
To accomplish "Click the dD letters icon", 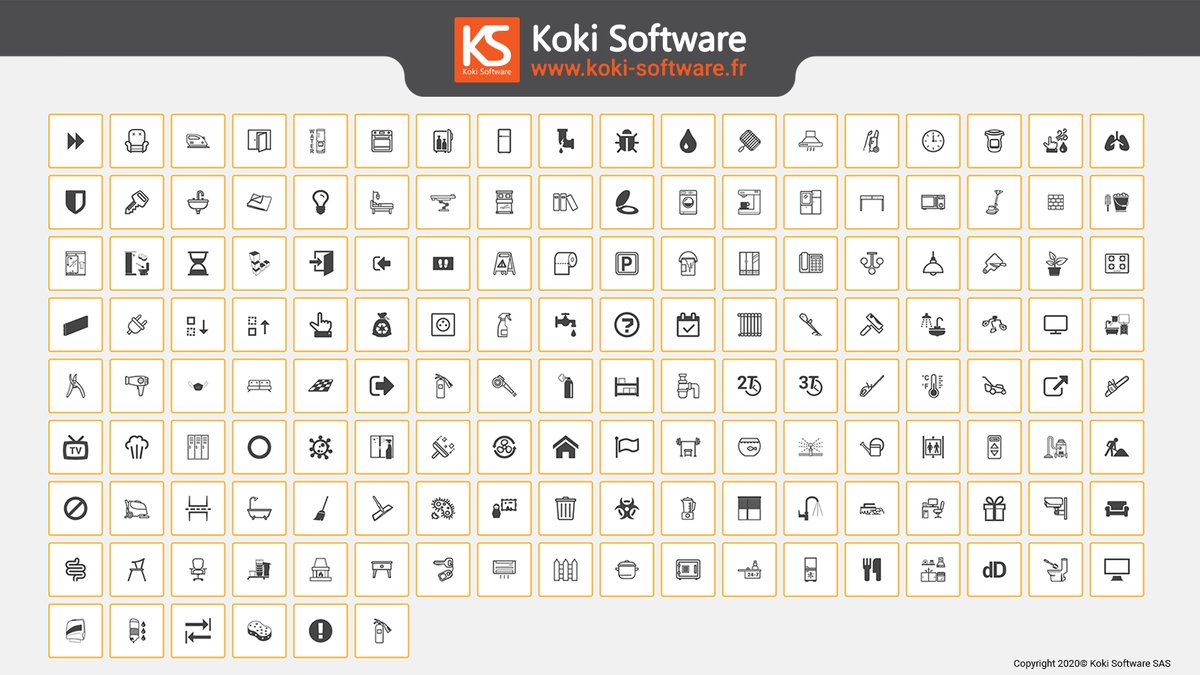I will pos(995,569).
